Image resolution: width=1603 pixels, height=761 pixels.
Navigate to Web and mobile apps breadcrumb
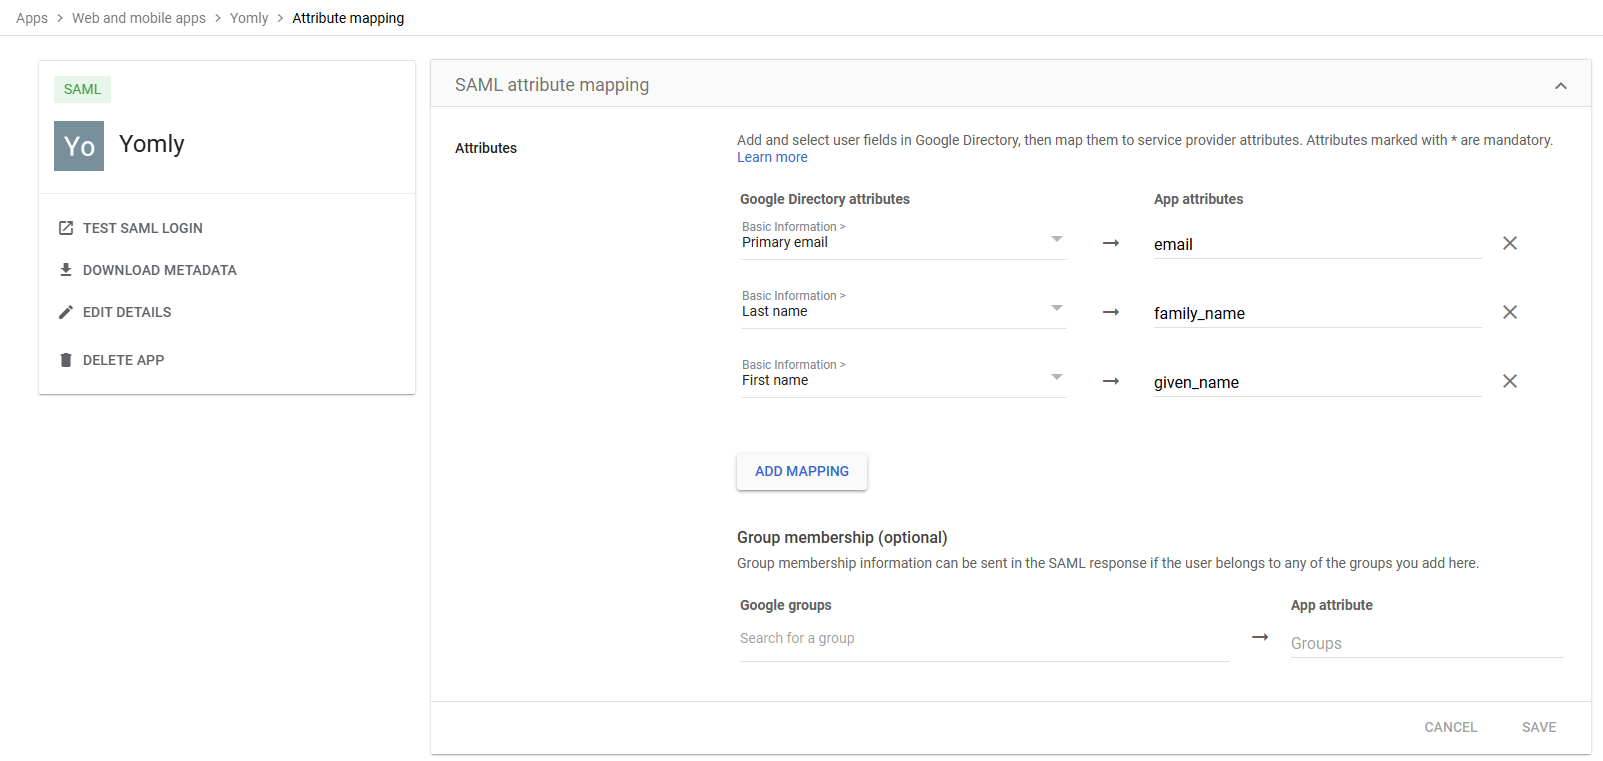point(139,18)
